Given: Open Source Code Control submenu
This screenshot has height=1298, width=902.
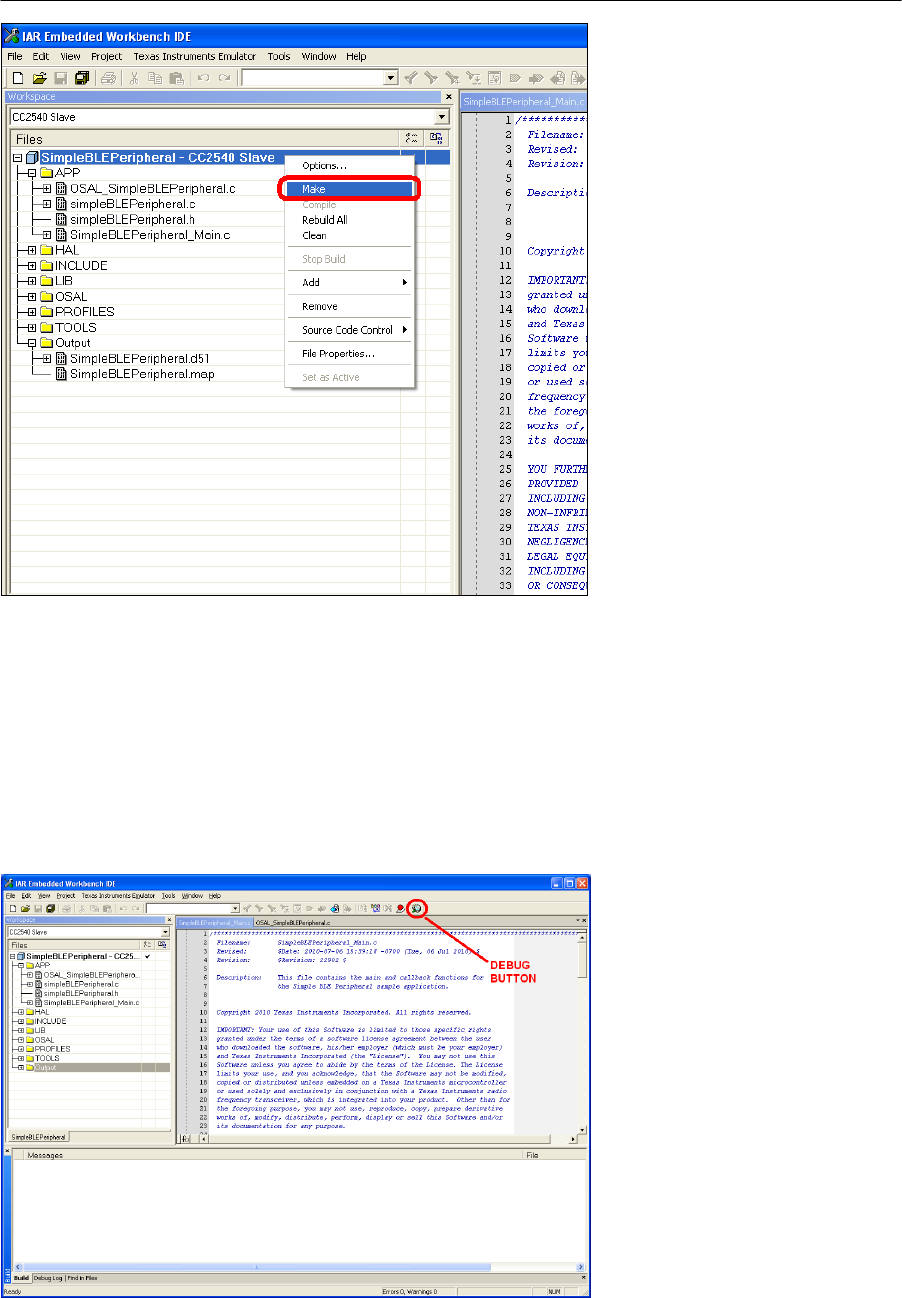Looking at the screenshot, I should coord(350,330).
